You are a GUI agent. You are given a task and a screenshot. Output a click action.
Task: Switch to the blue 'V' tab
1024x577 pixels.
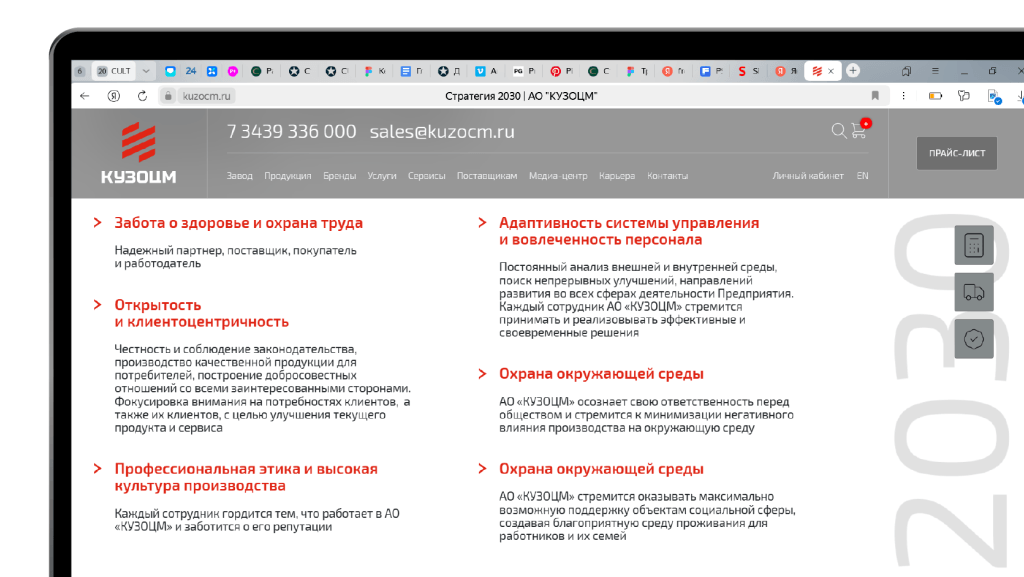pos(486,71)
